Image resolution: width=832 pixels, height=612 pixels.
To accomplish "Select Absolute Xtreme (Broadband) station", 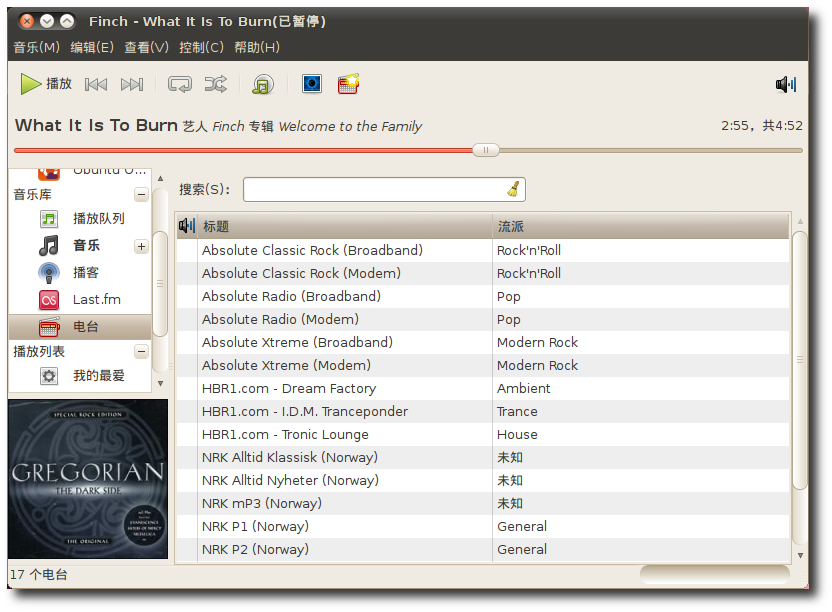I will [x=482, y=342].
